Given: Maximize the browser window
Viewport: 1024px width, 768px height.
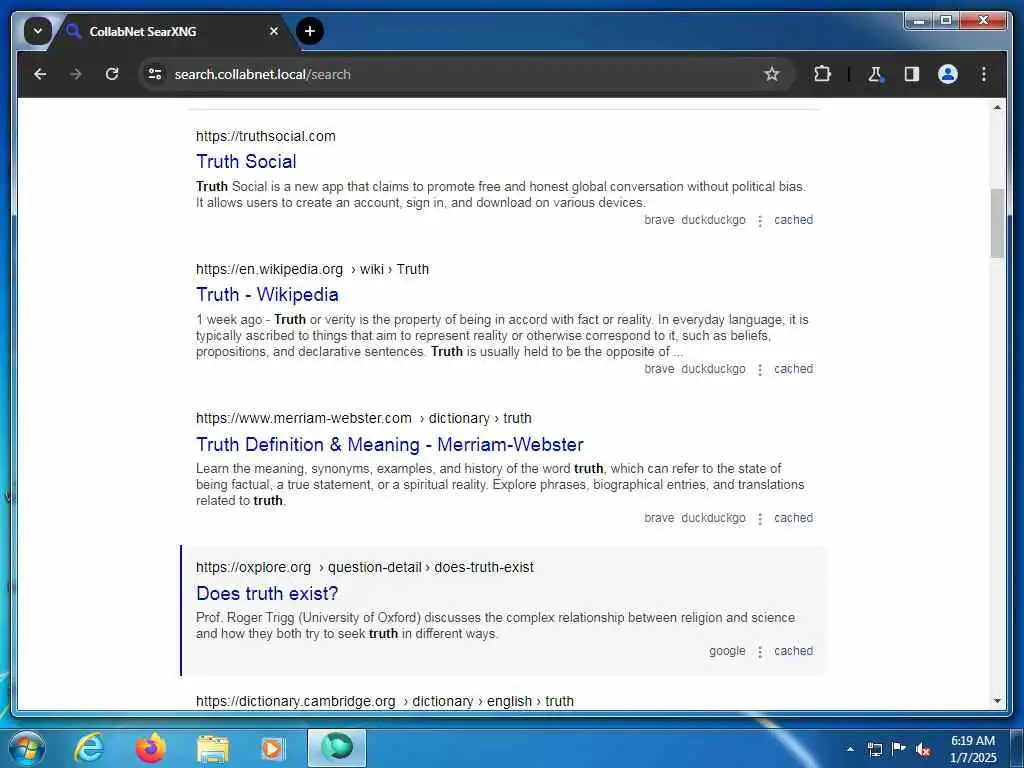Looking at the screenshot, I should pyautogui.click(x=946, y=21).
